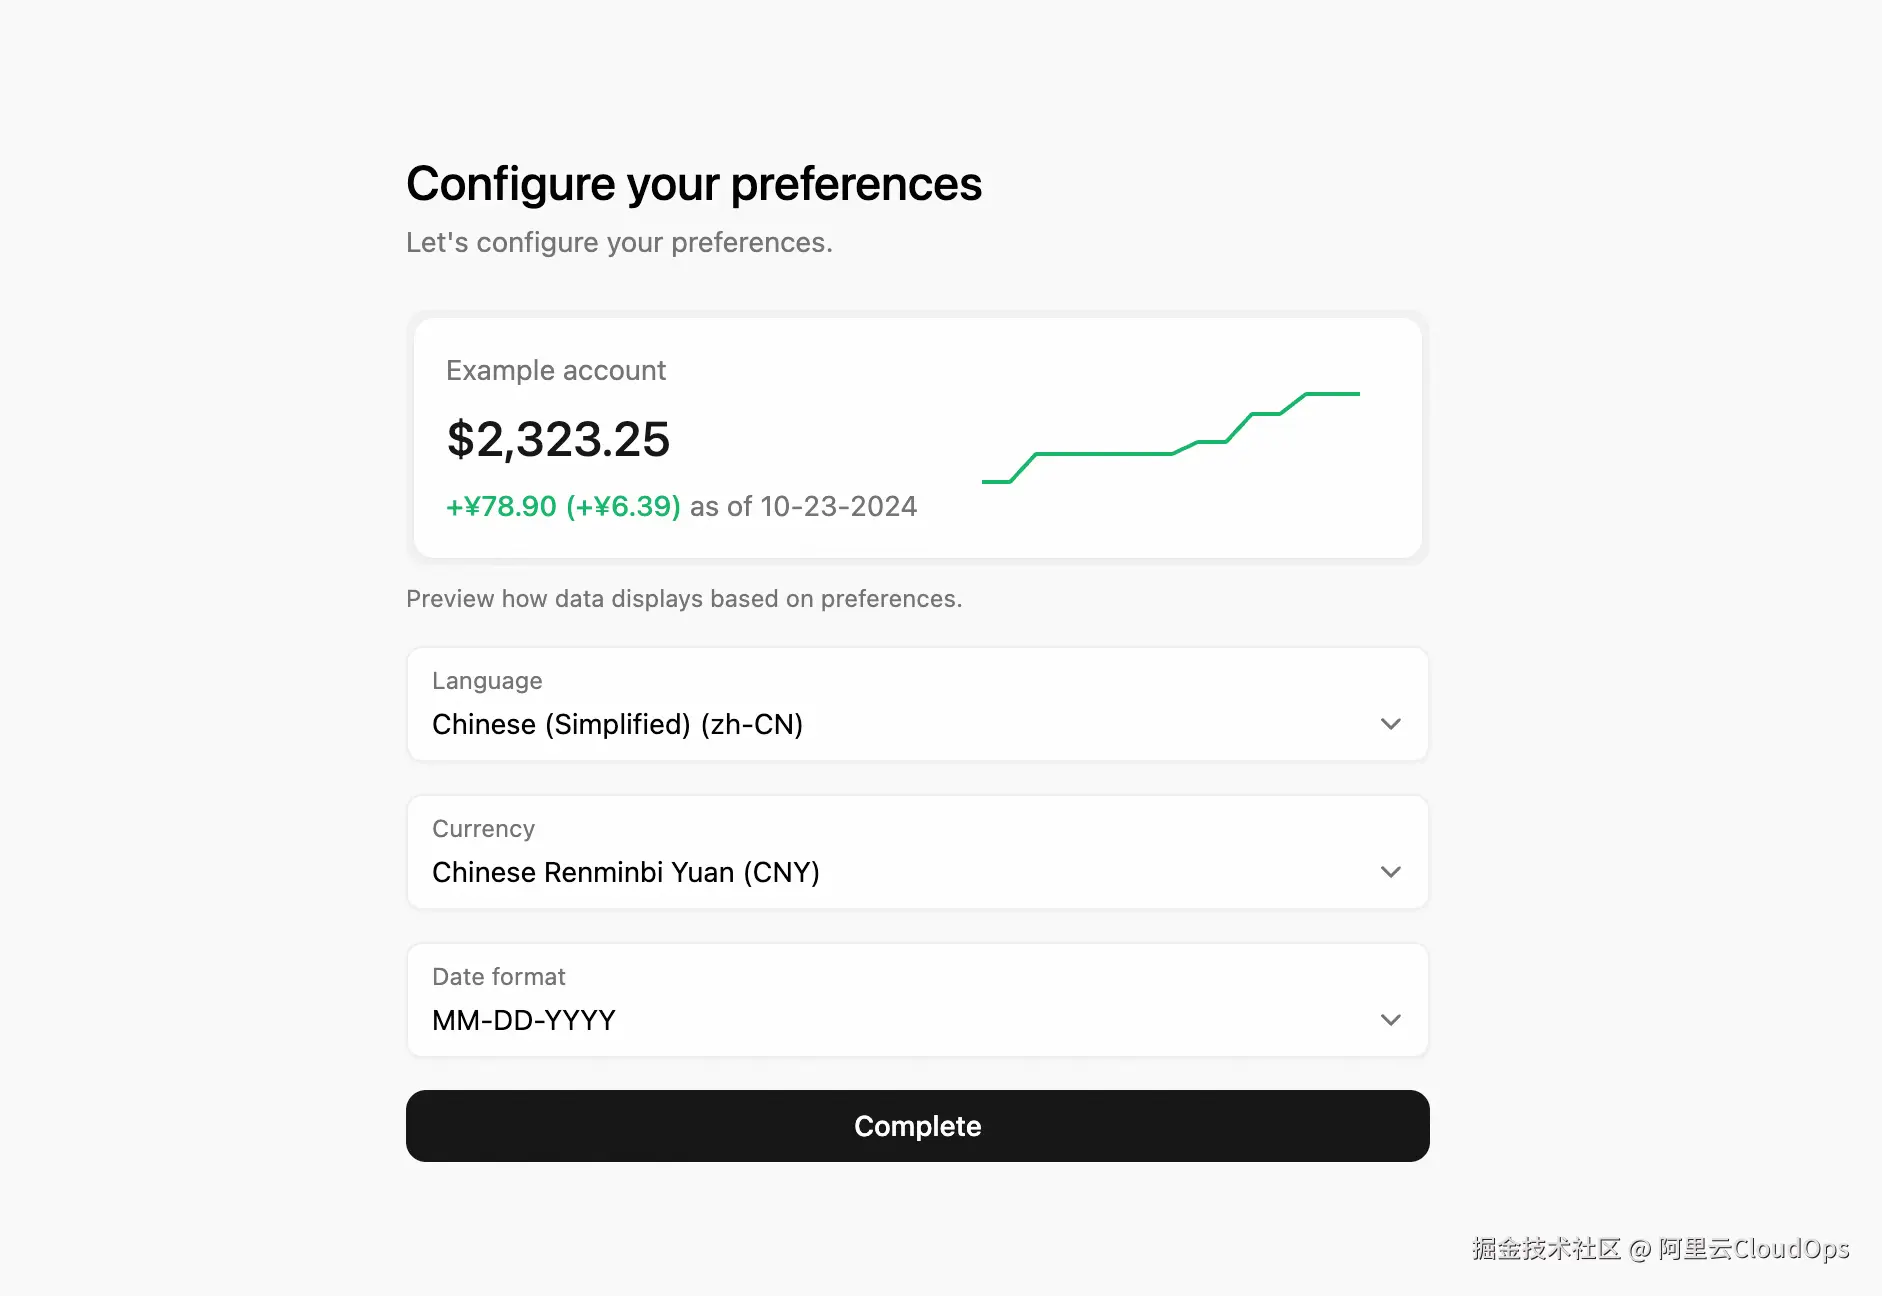Screen dimensions: 1882x1296
Task: Click the Language dropdown chevron arrow
Action: pos(1390,724)
